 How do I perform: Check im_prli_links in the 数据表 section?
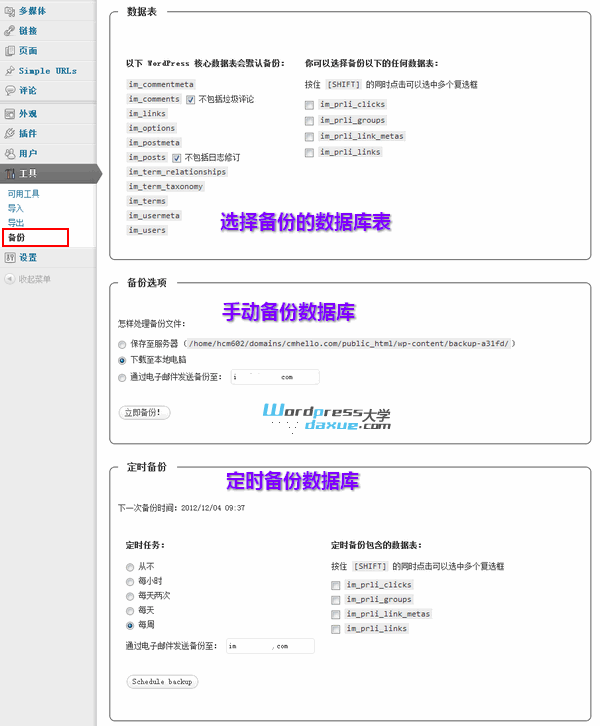tap(309, 152)
